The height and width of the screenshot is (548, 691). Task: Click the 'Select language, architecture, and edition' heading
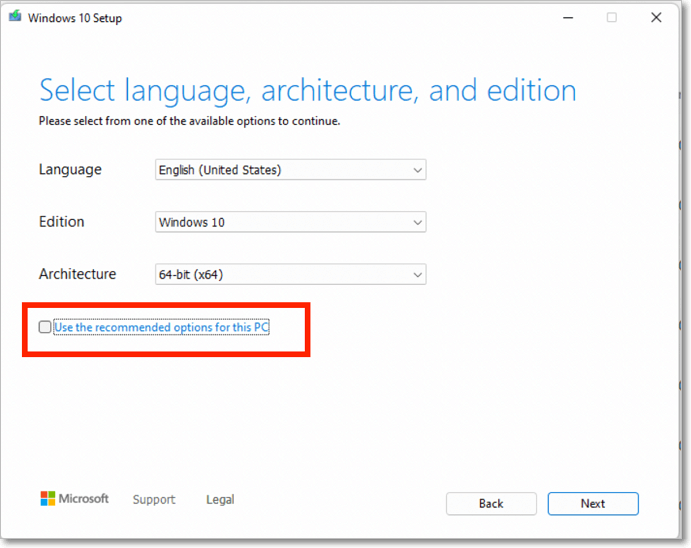(x=307, y=91)
